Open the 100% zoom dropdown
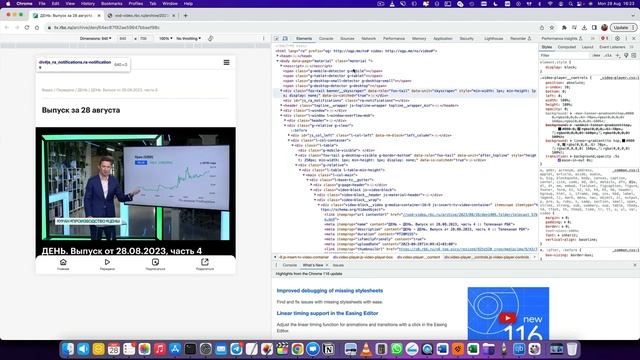 [165, 38]
